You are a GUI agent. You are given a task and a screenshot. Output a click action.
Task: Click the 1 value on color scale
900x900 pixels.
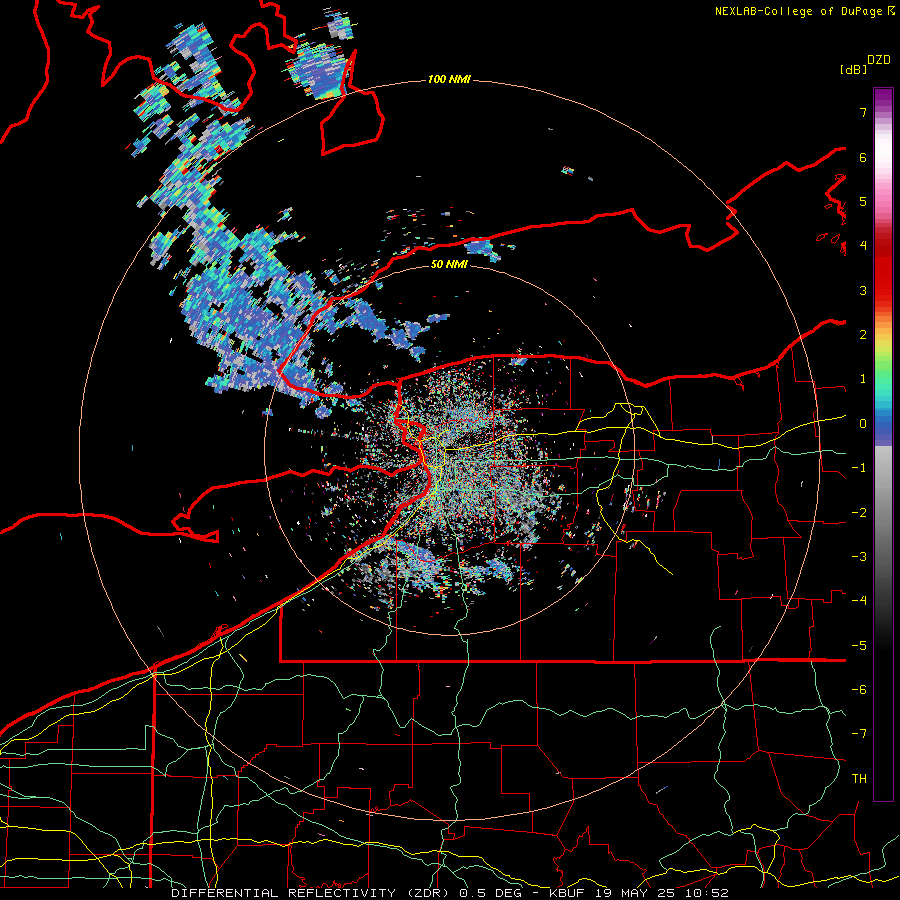point(863,379)
